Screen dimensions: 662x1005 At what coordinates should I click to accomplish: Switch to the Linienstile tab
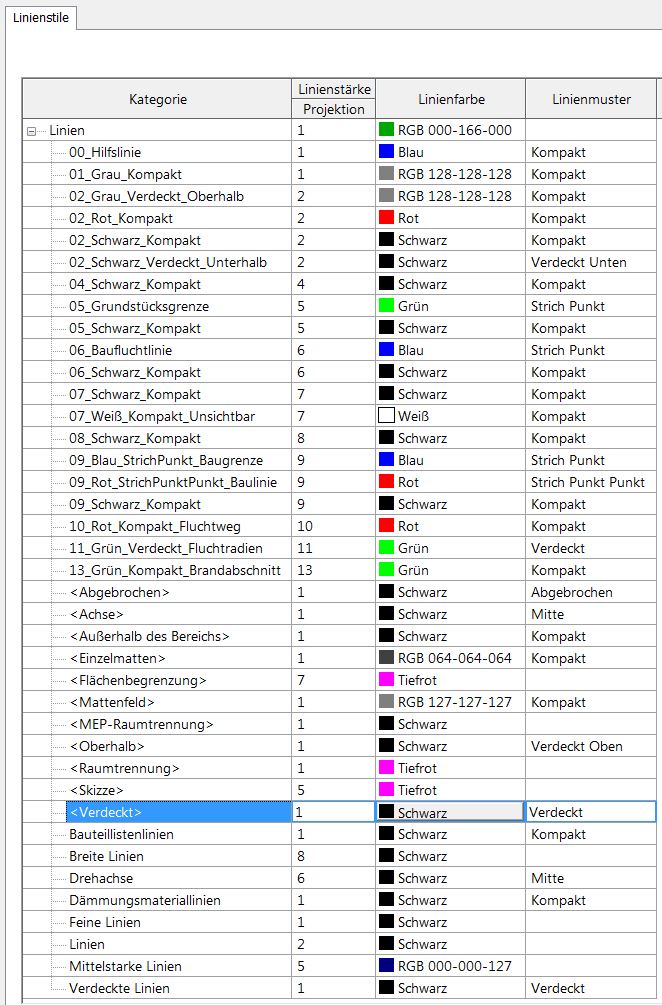[41, 16]
